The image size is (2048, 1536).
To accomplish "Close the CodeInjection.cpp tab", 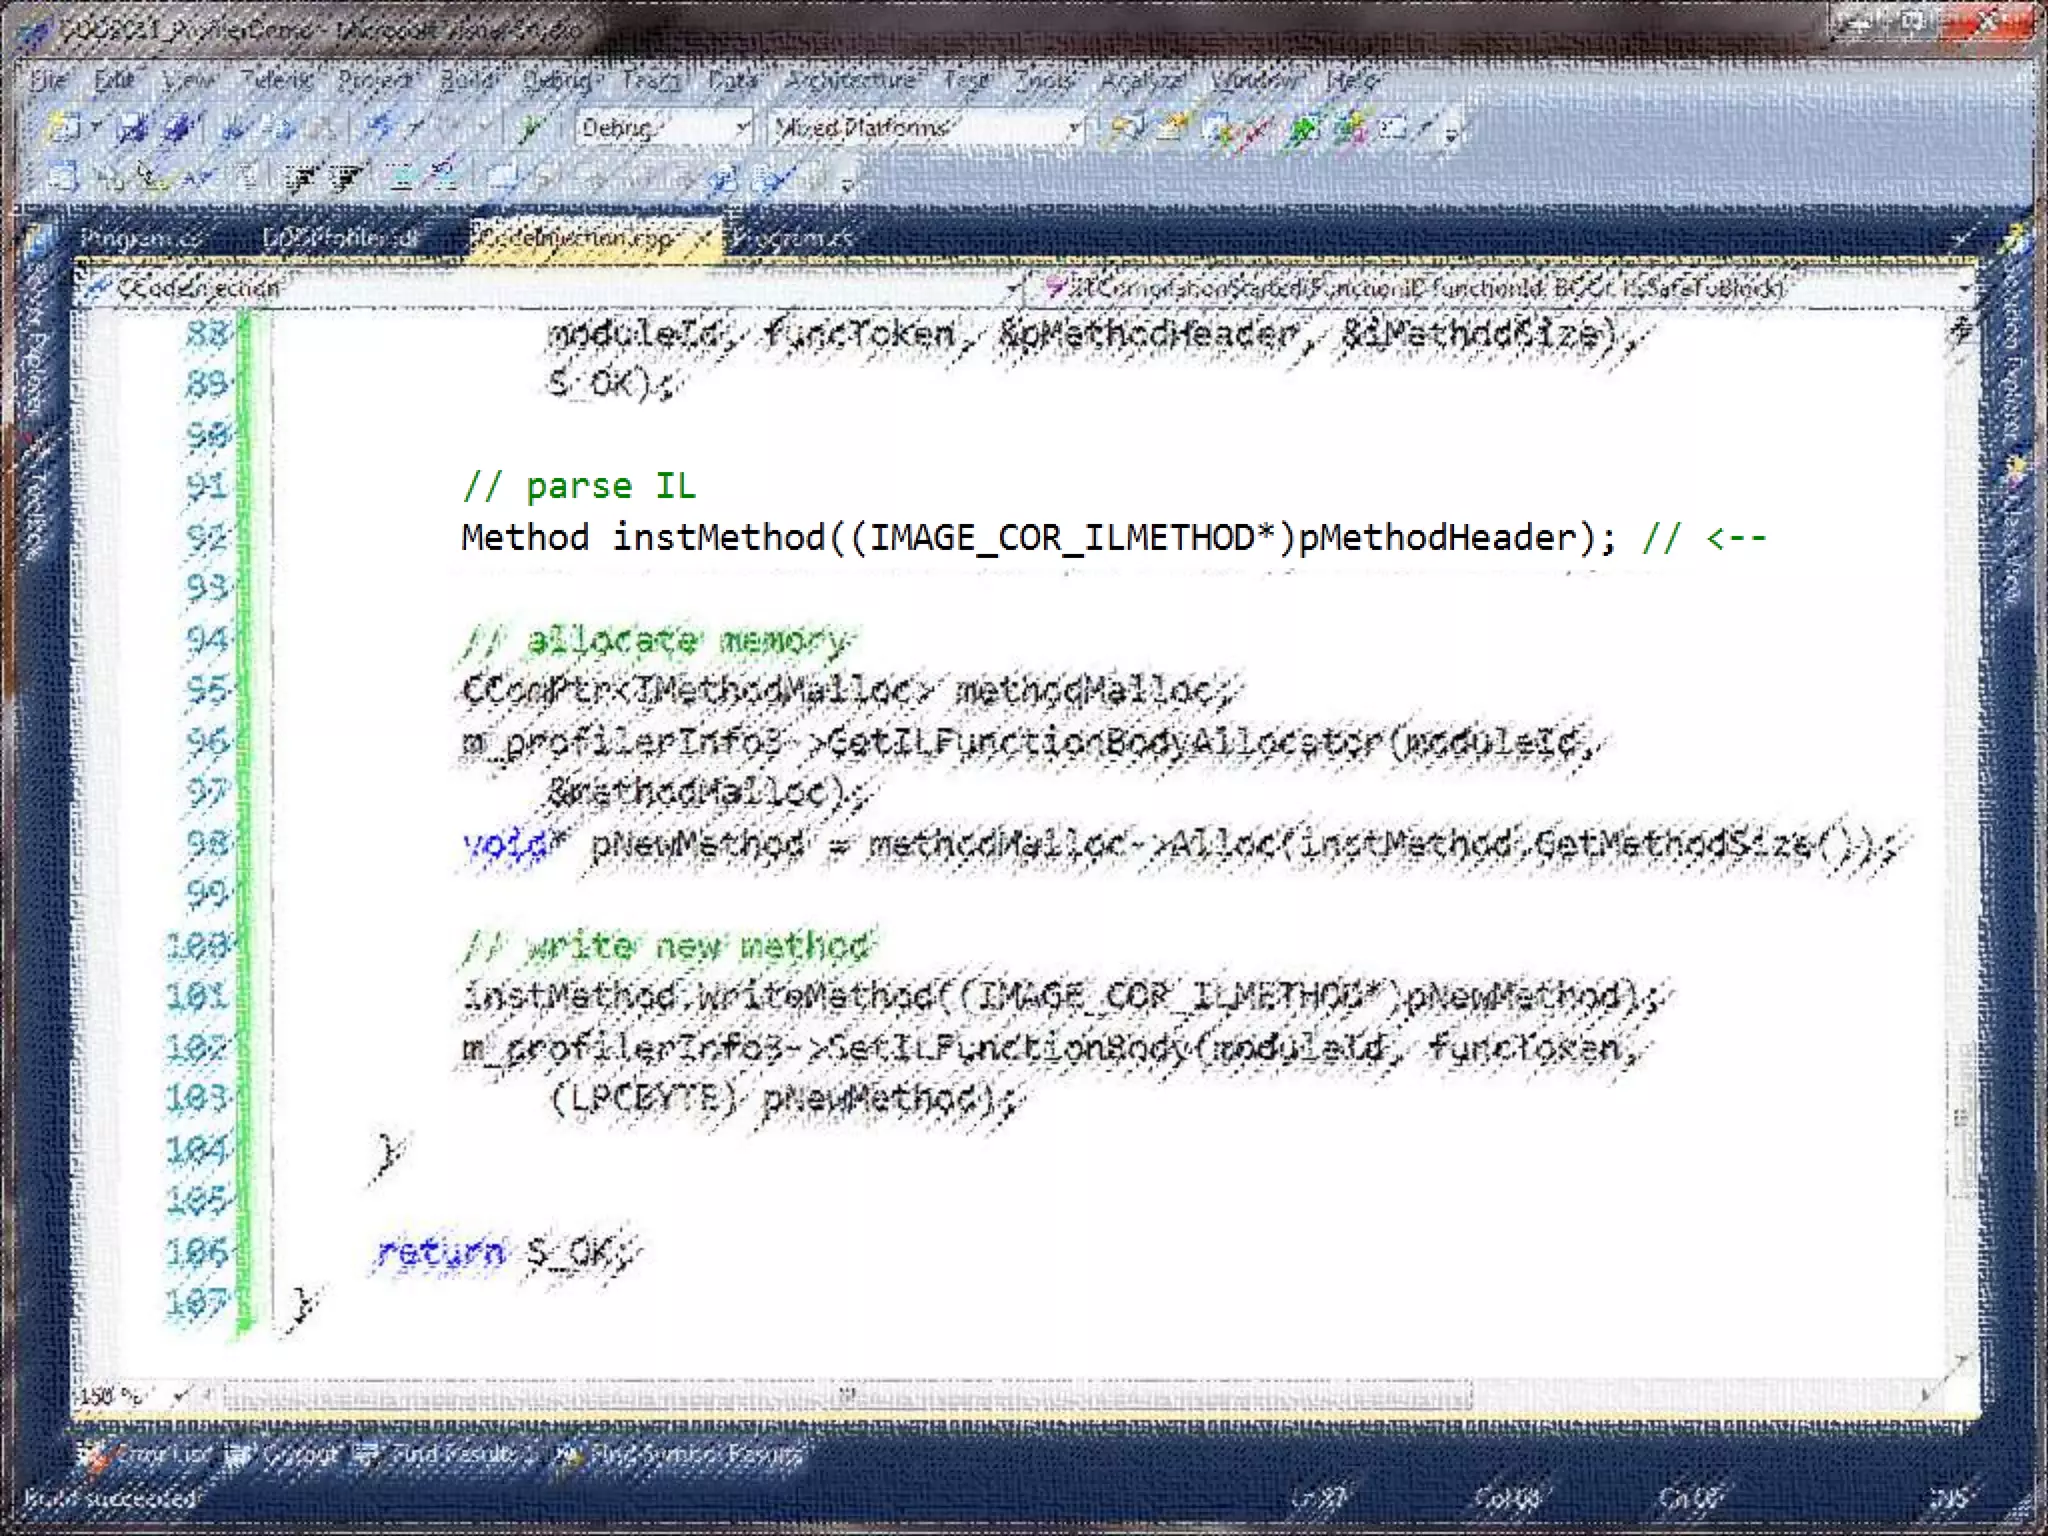I will pos(703,239).
